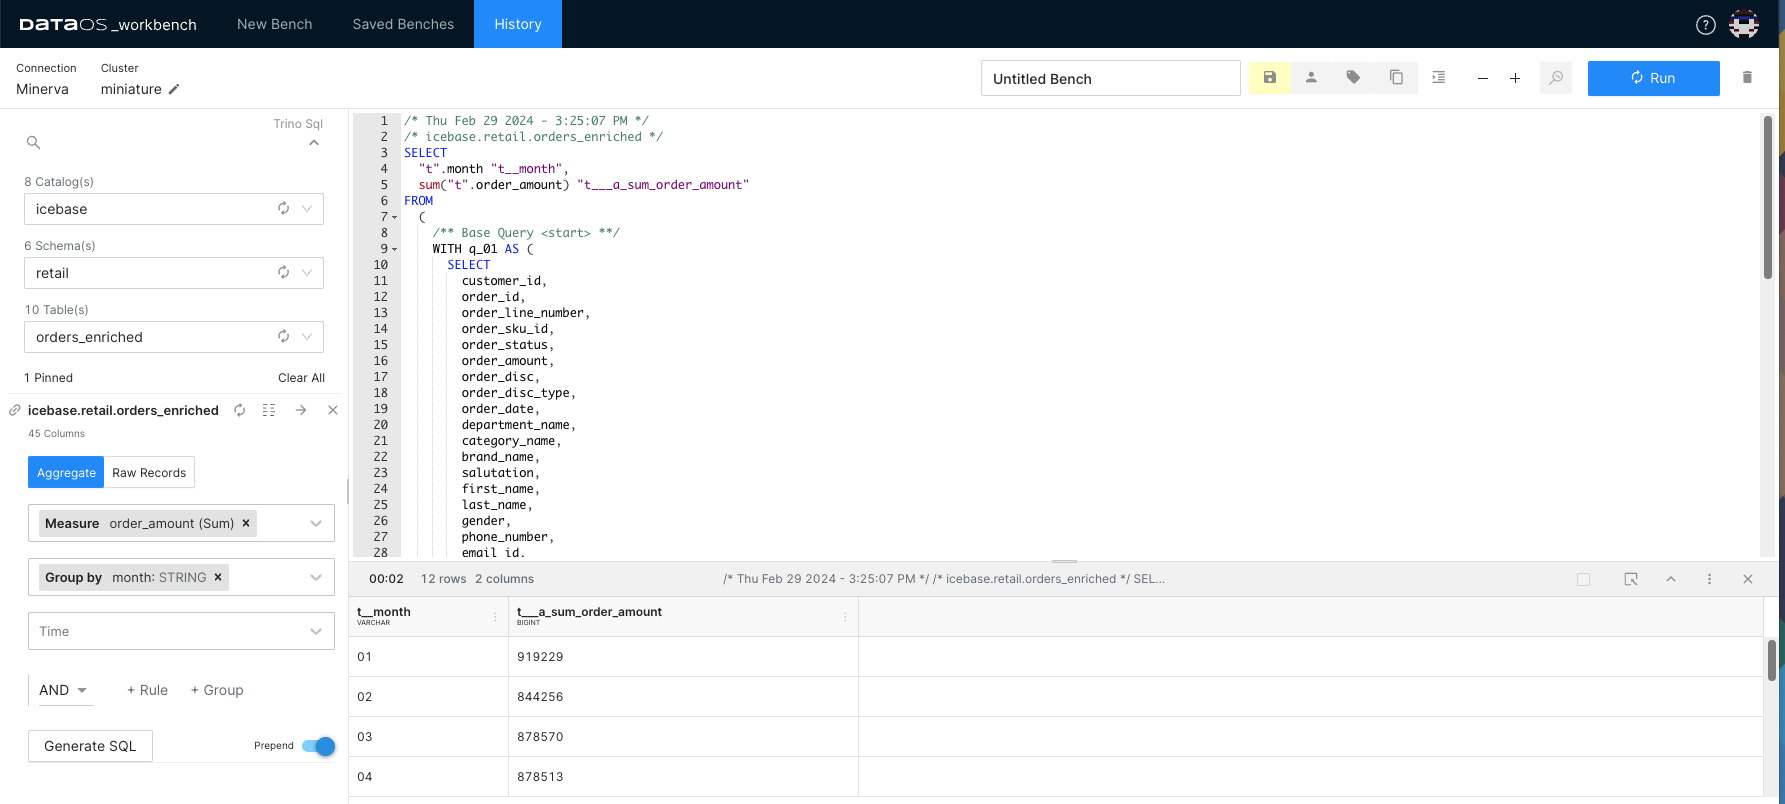Open the Table dropdown showing orders_enriched
Image resolution: width=1785 pixels, height=804 pixels.
(x=174, y=337)
